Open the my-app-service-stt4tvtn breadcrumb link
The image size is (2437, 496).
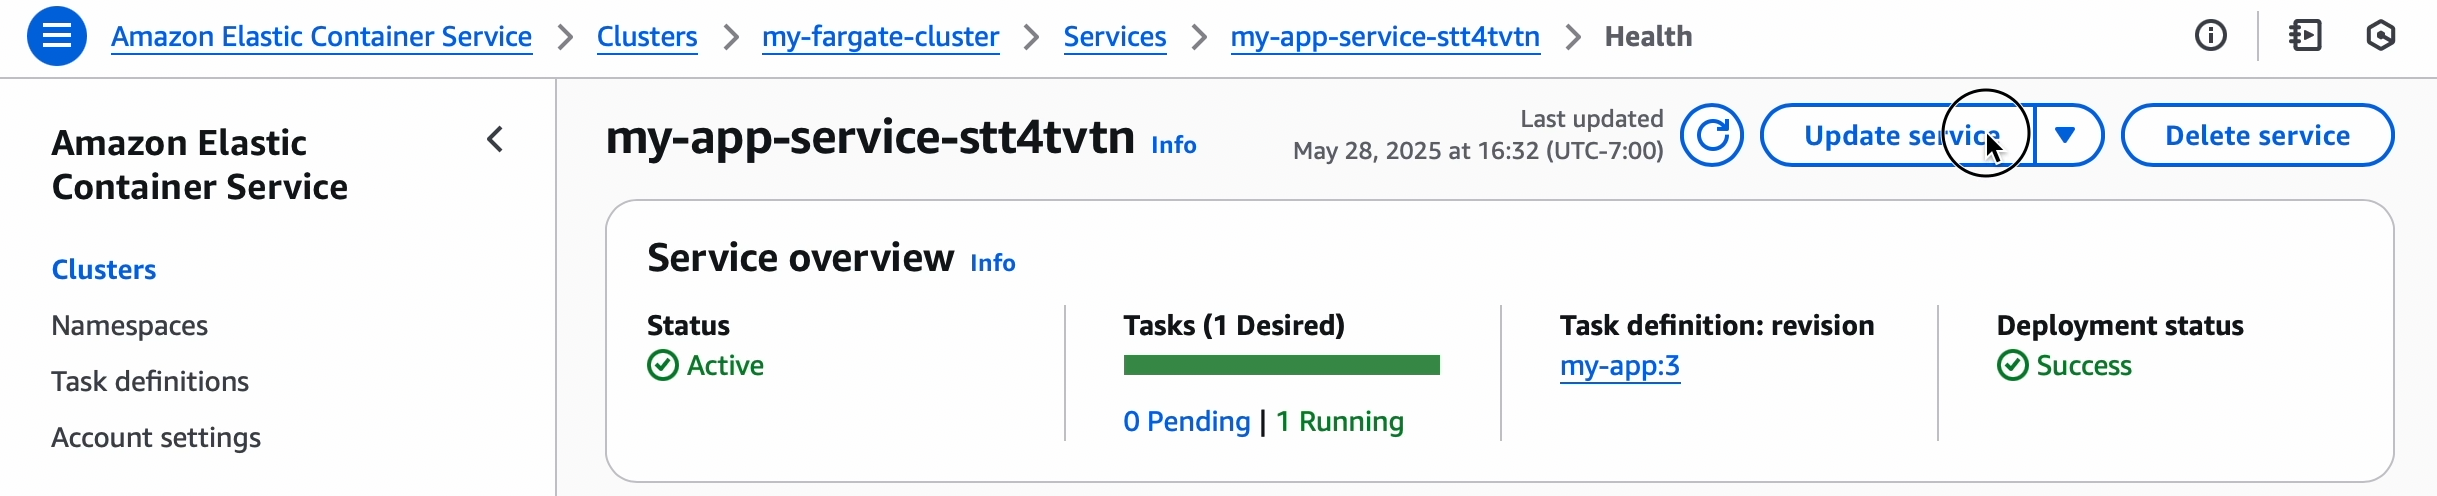[x=1385, y=37]
